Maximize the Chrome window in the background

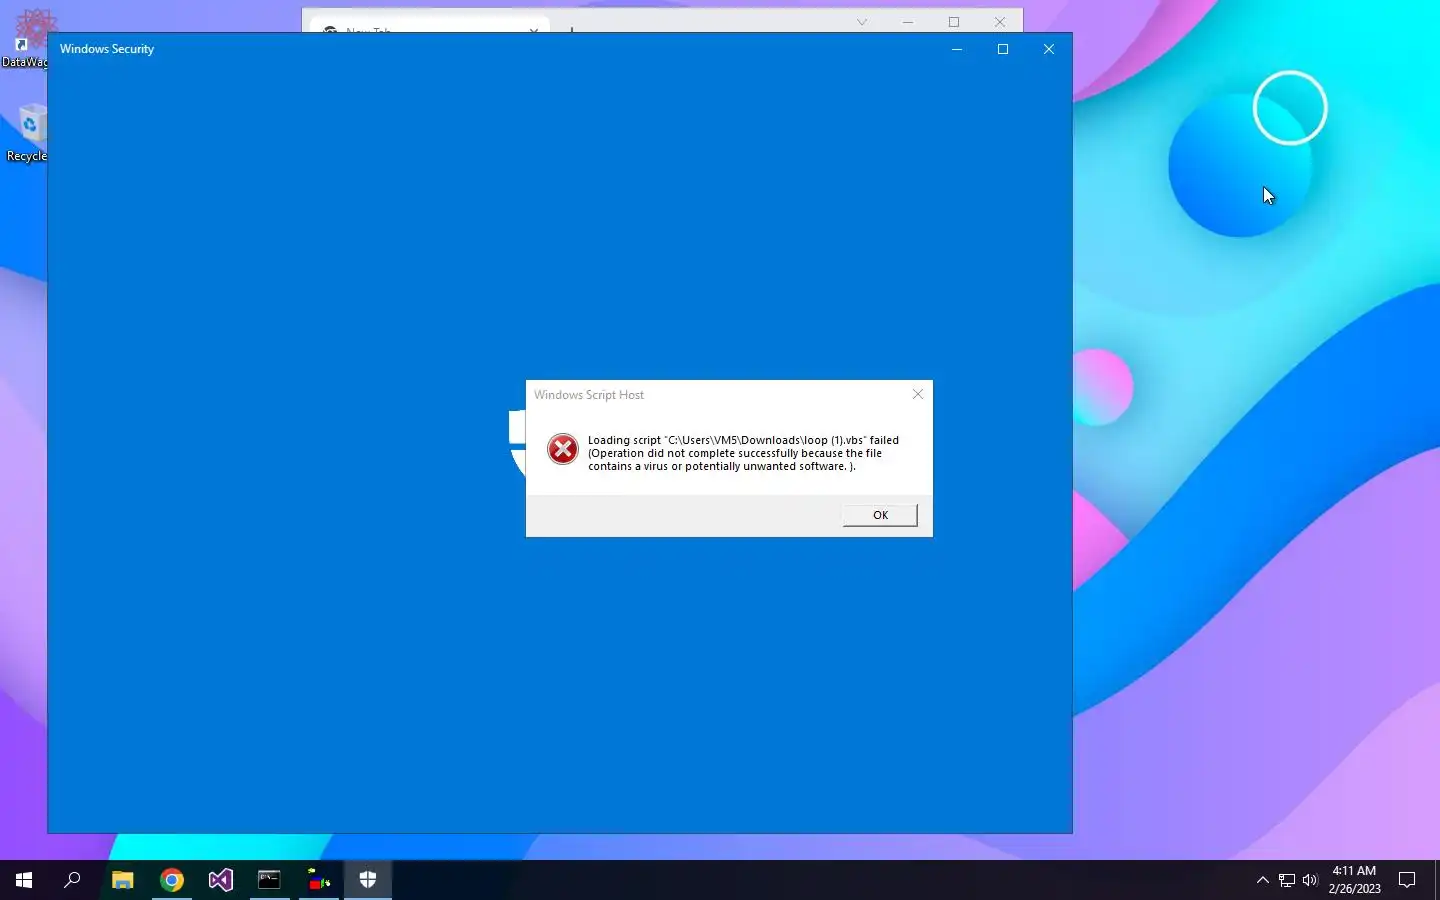(954, 21)
